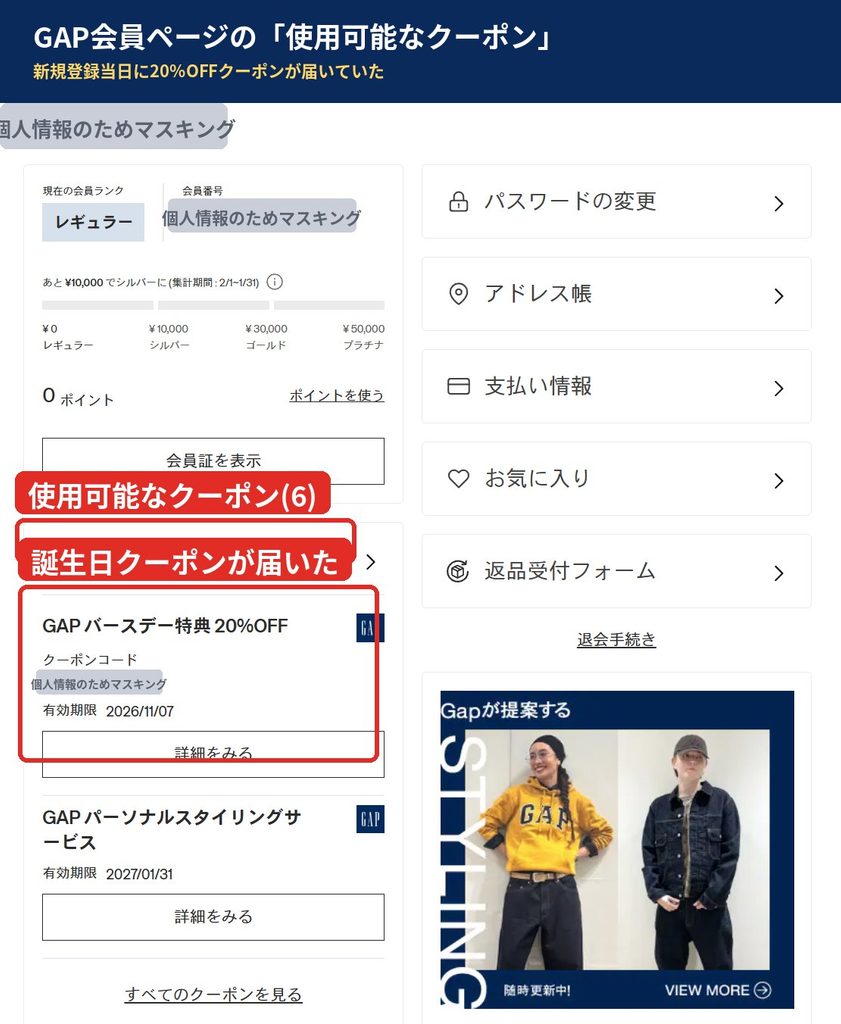841x1024 pixels.
Task: Click the map pin icon beside アドレス帳
Action: (x=458, y=294)
